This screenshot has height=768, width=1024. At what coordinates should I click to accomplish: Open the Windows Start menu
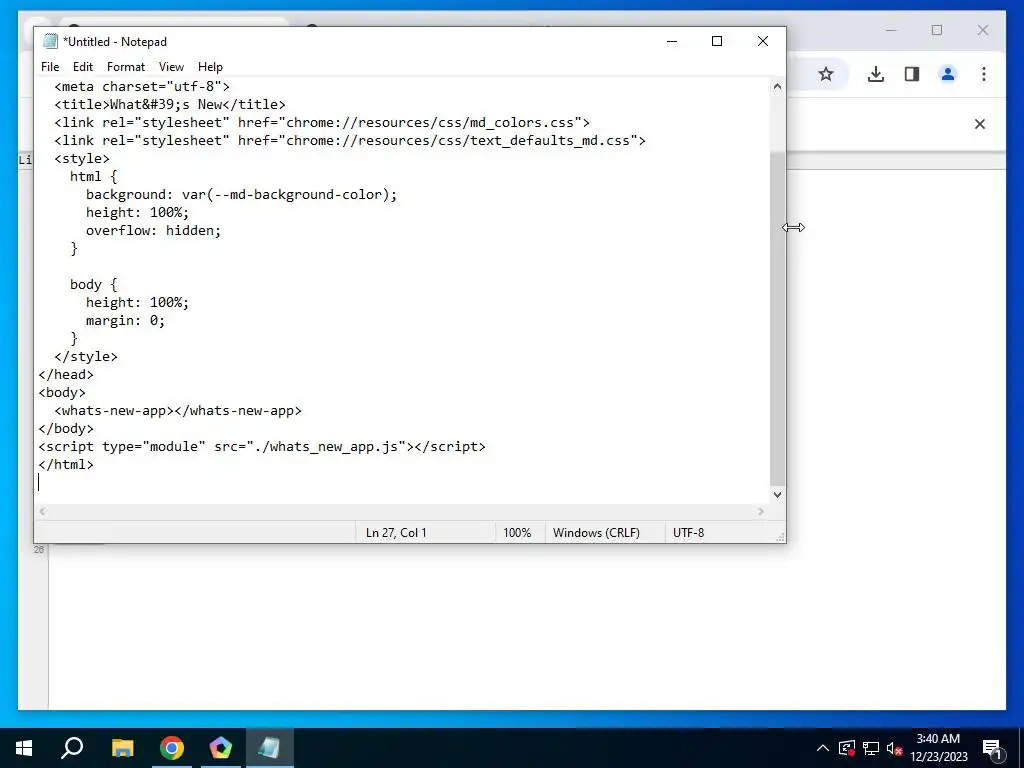click(24, 748)
